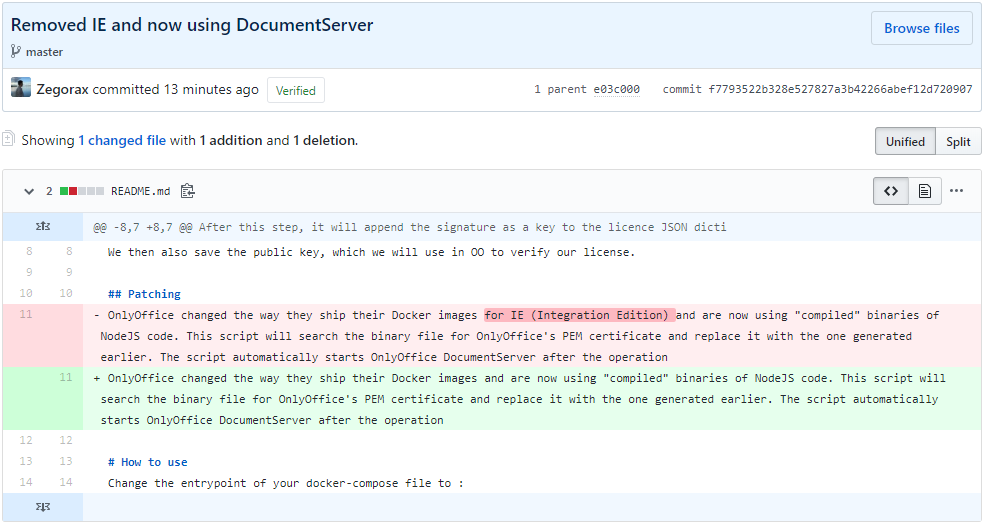Click the '# How to use' heading line
The width and height of the screenshot is (983, 529).
(147, 462)
